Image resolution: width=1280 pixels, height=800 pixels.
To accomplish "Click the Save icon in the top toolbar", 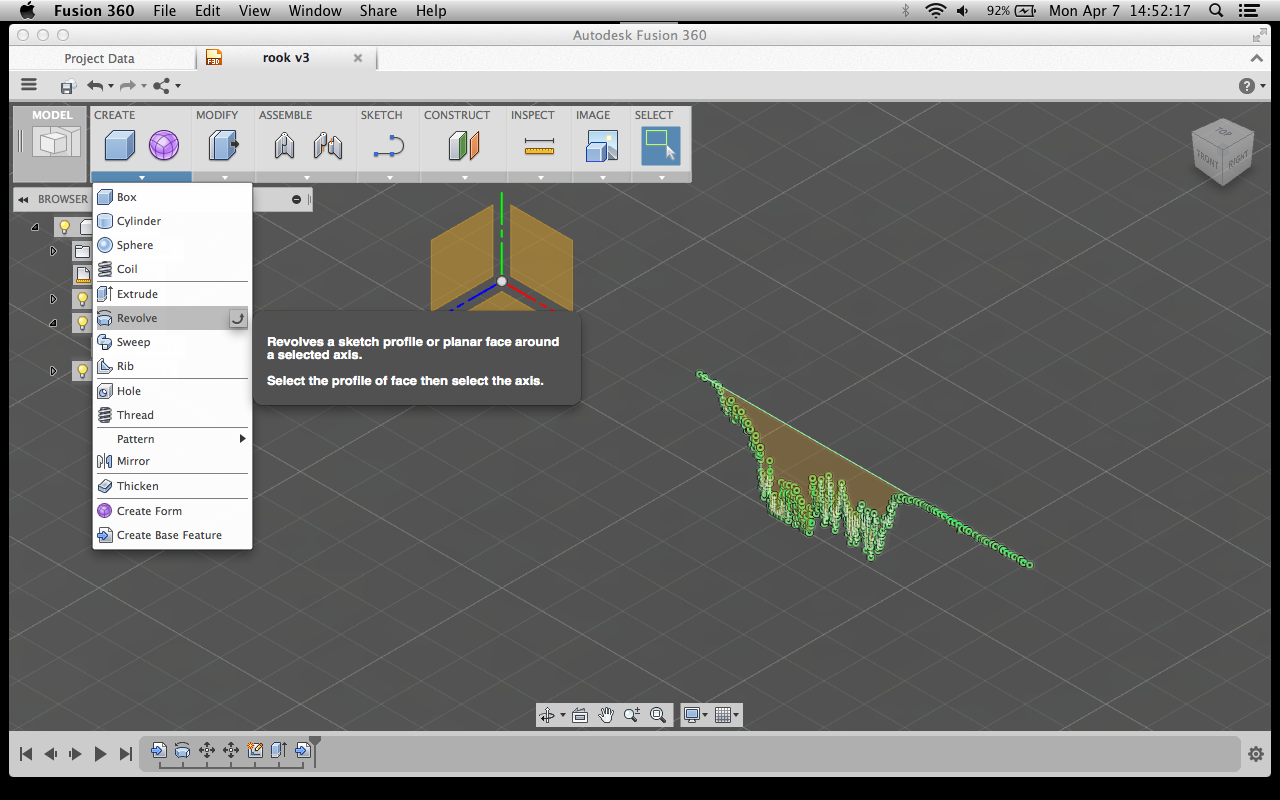I will pyautogui.click(x=68, y=87).
